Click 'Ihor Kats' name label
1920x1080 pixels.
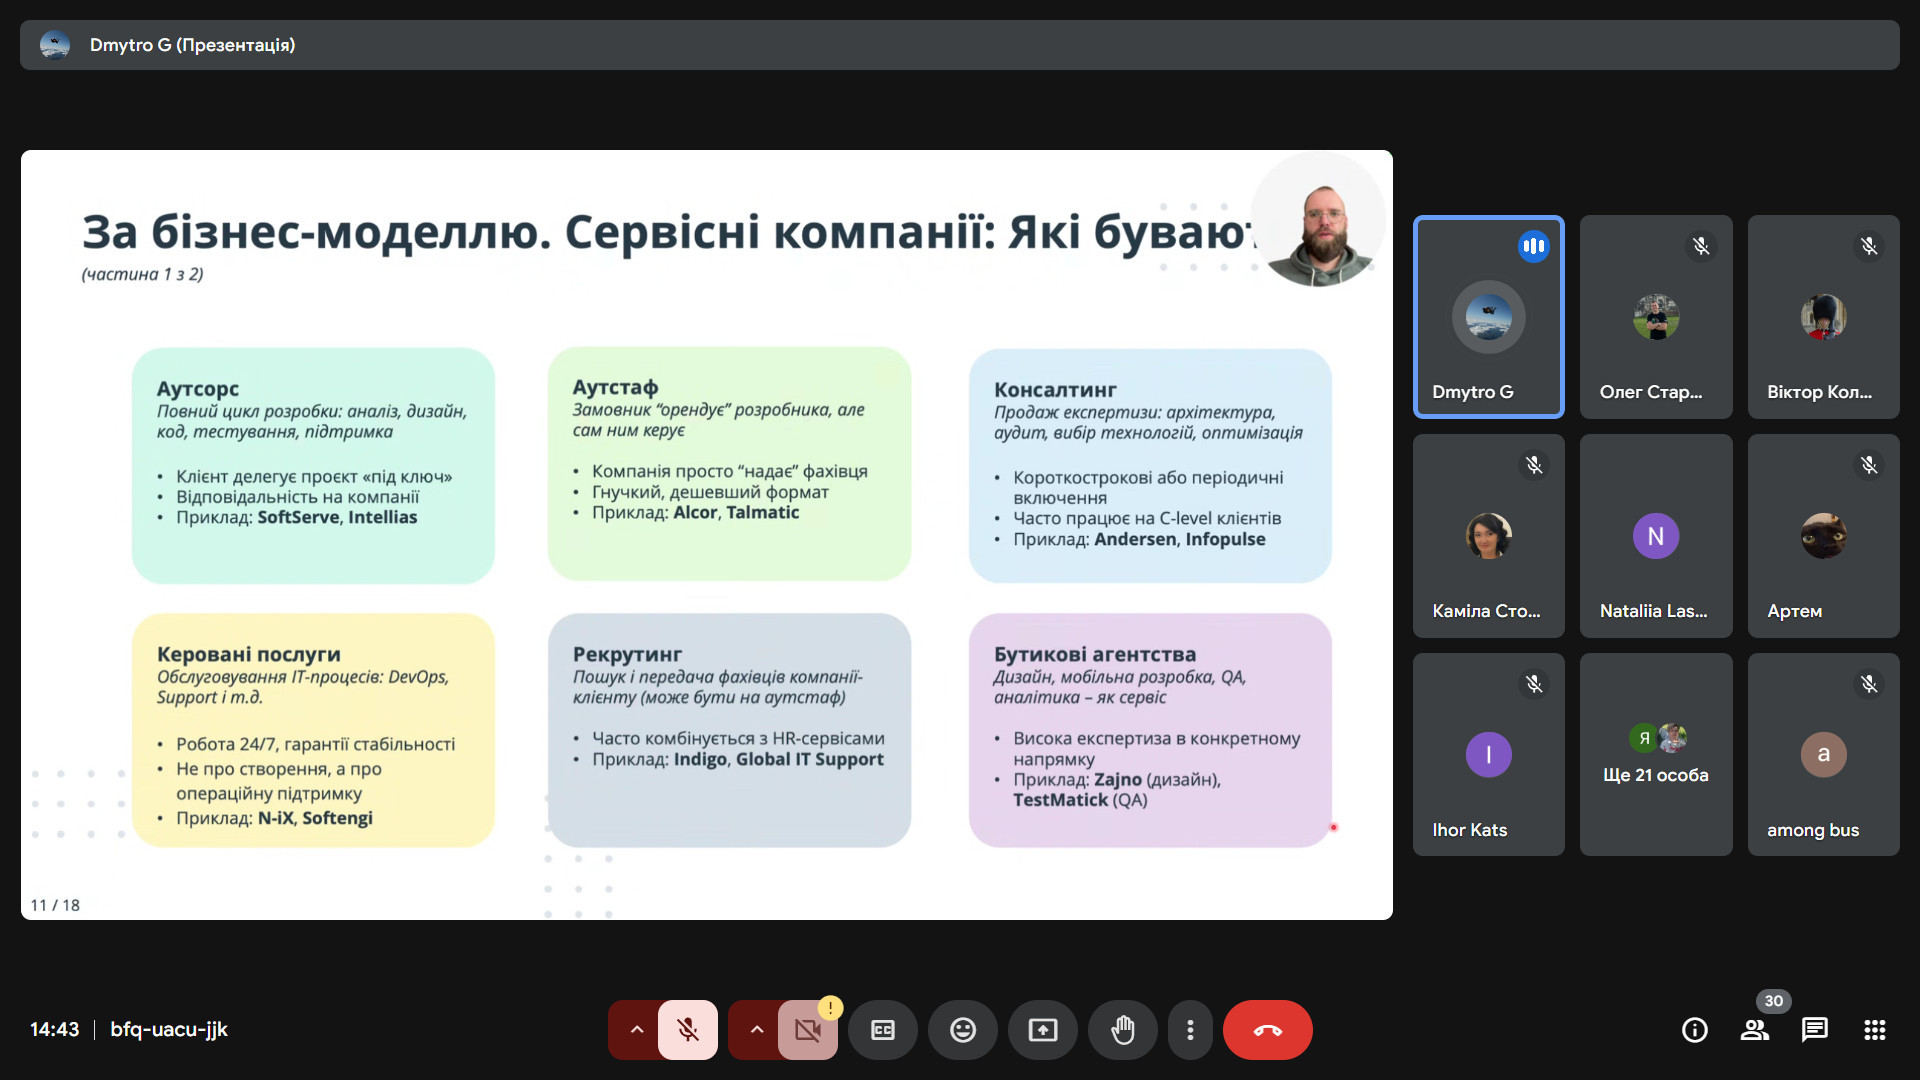click(1469, 830)
